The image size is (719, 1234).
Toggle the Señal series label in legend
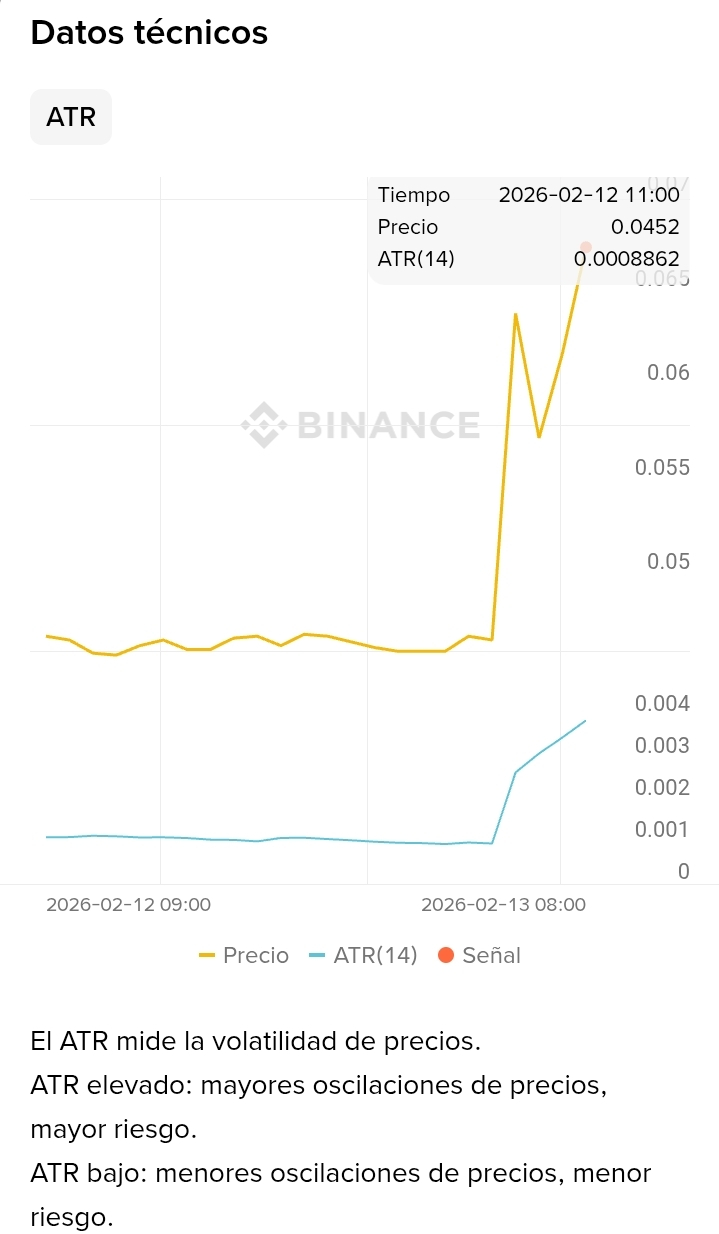491,956
